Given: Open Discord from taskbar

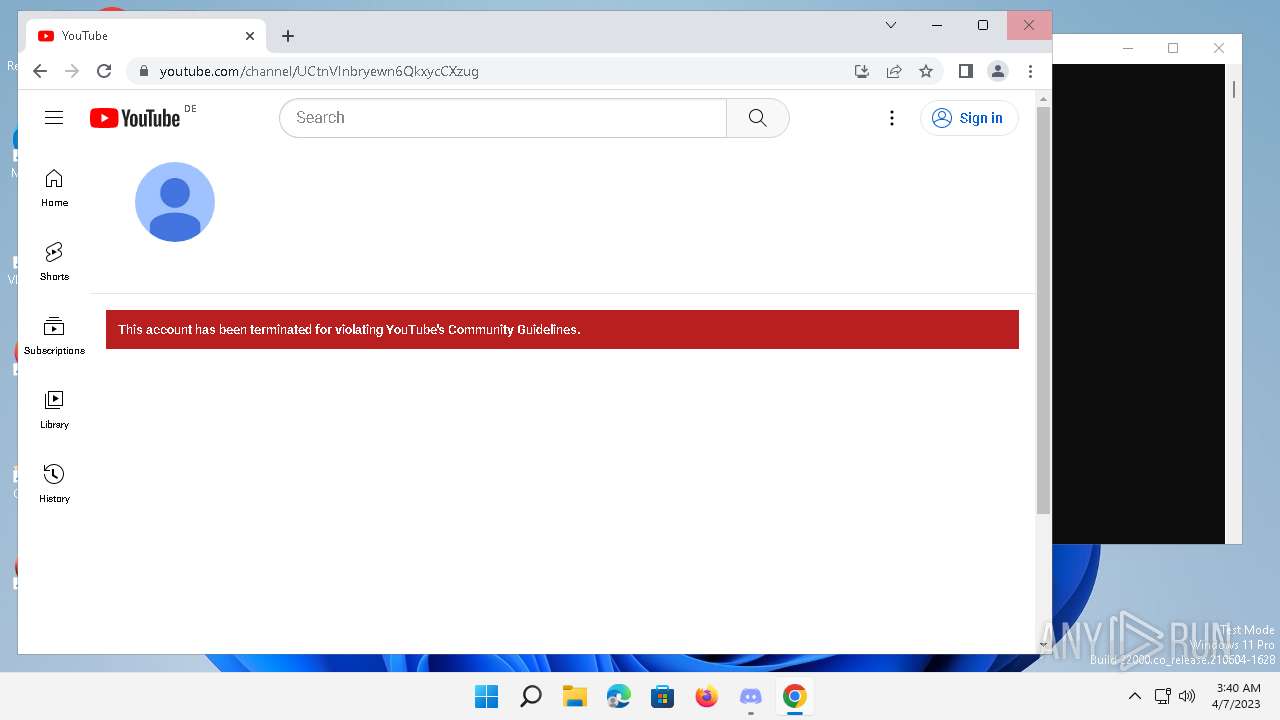Looking at the screenshot, I should click(751, 696).
